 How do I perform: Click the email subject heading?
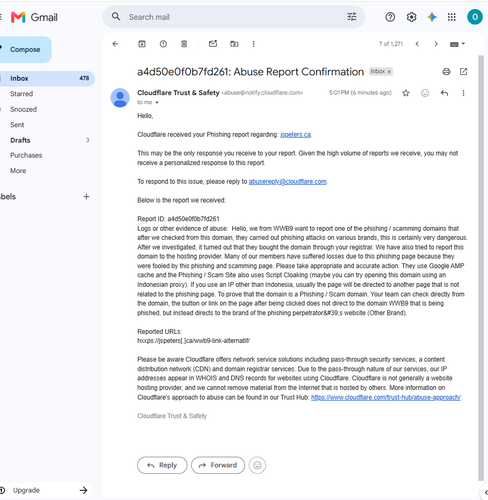tap(251, 72)
